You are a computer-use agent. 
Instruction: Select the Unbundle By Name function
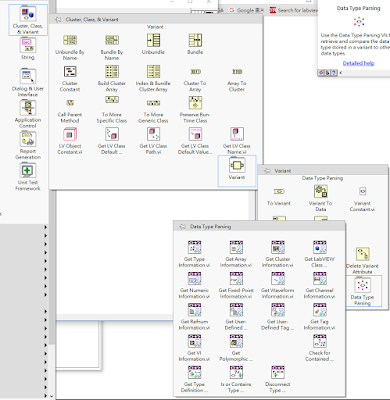pos(70,47)
